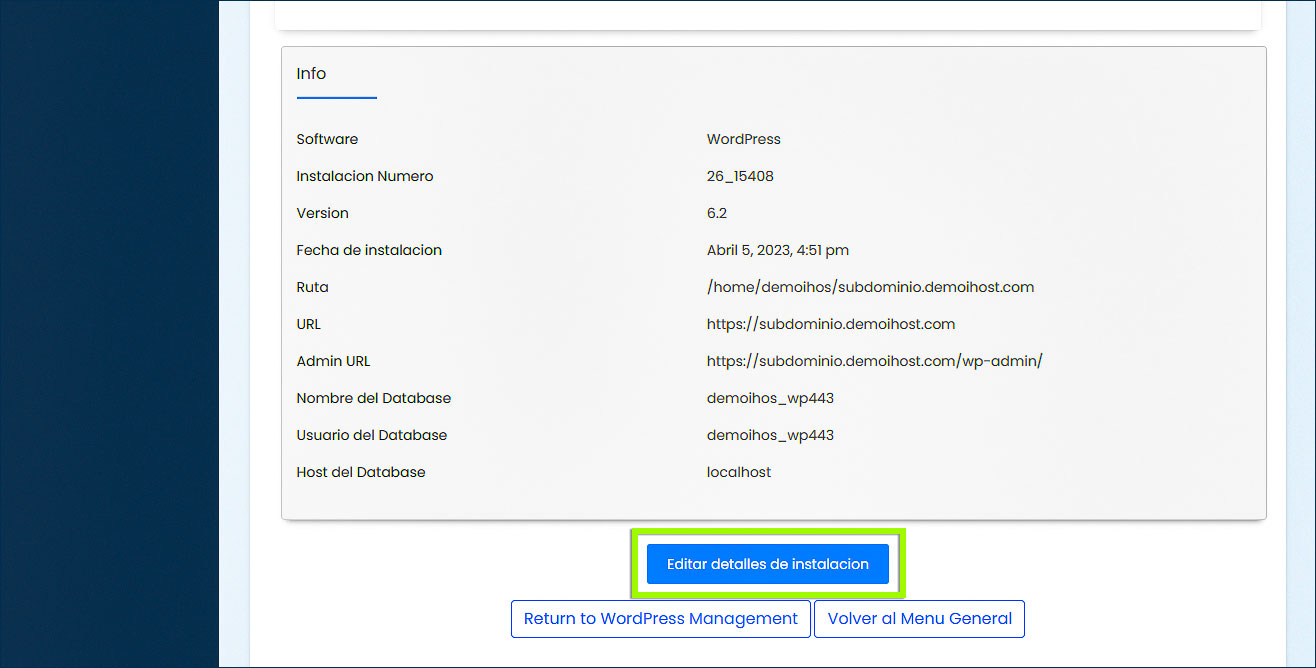Click Return to WordPress Management

pos(660,618)
